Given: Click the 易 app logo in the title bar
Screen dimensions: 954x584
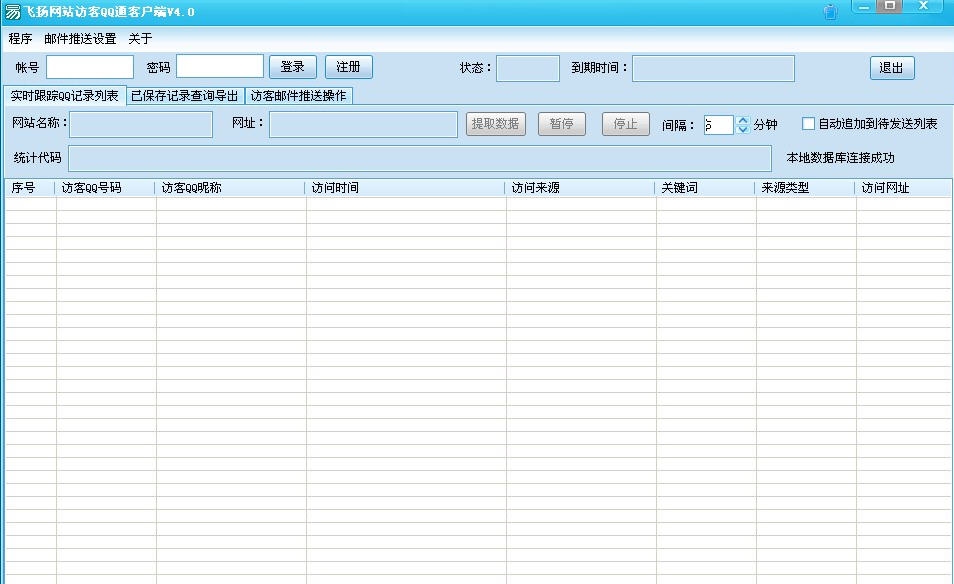Looking at the screenshot, I should [12, 10].
